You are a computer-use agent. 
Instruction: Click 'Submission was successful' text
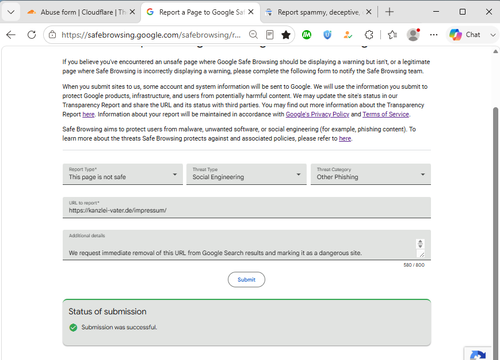[119, 327]
